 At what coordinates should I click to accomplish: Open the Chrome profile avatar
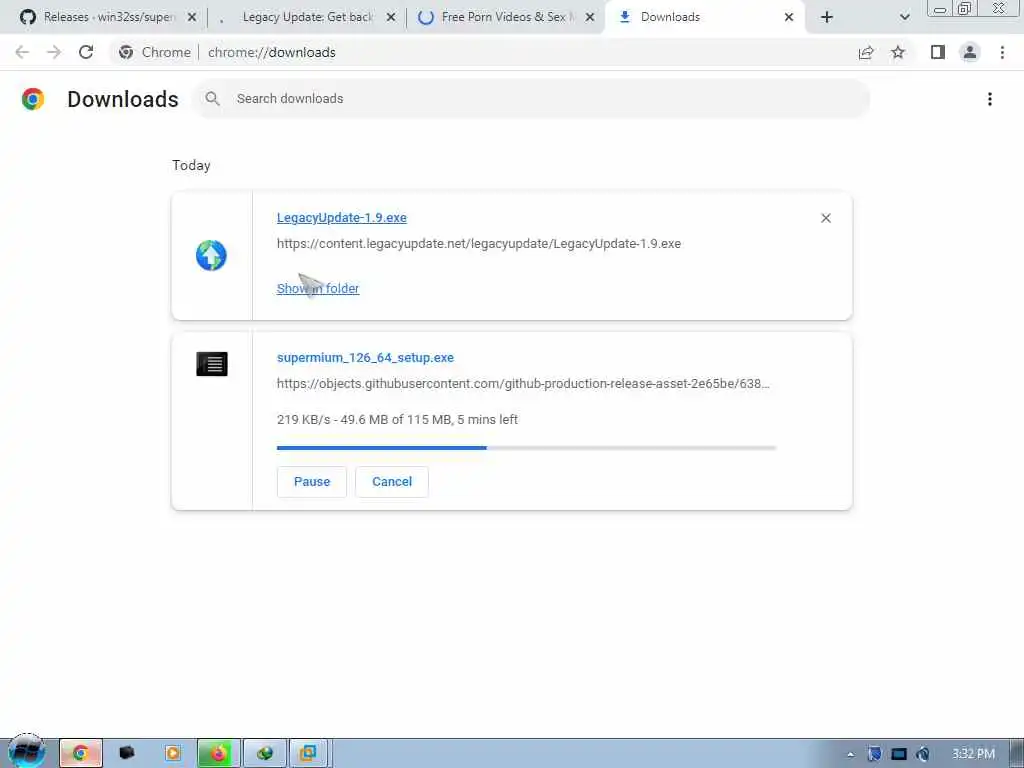tap(970, 52)
